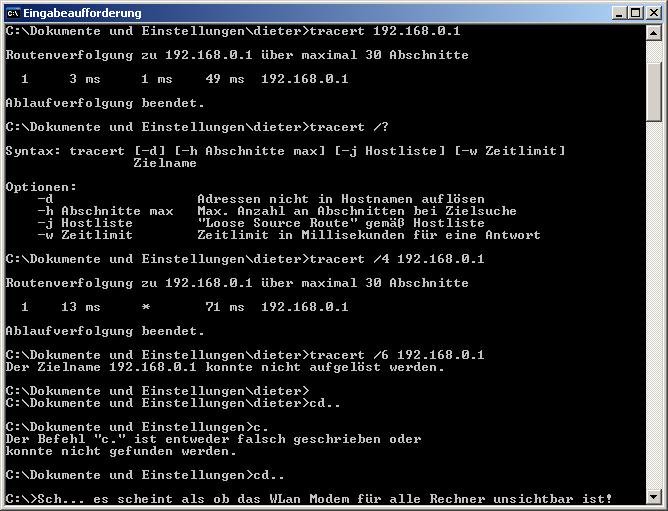Click the vertical scrollbar thumb
This screenshot has width=668, height=511.
tap(654, 92)
